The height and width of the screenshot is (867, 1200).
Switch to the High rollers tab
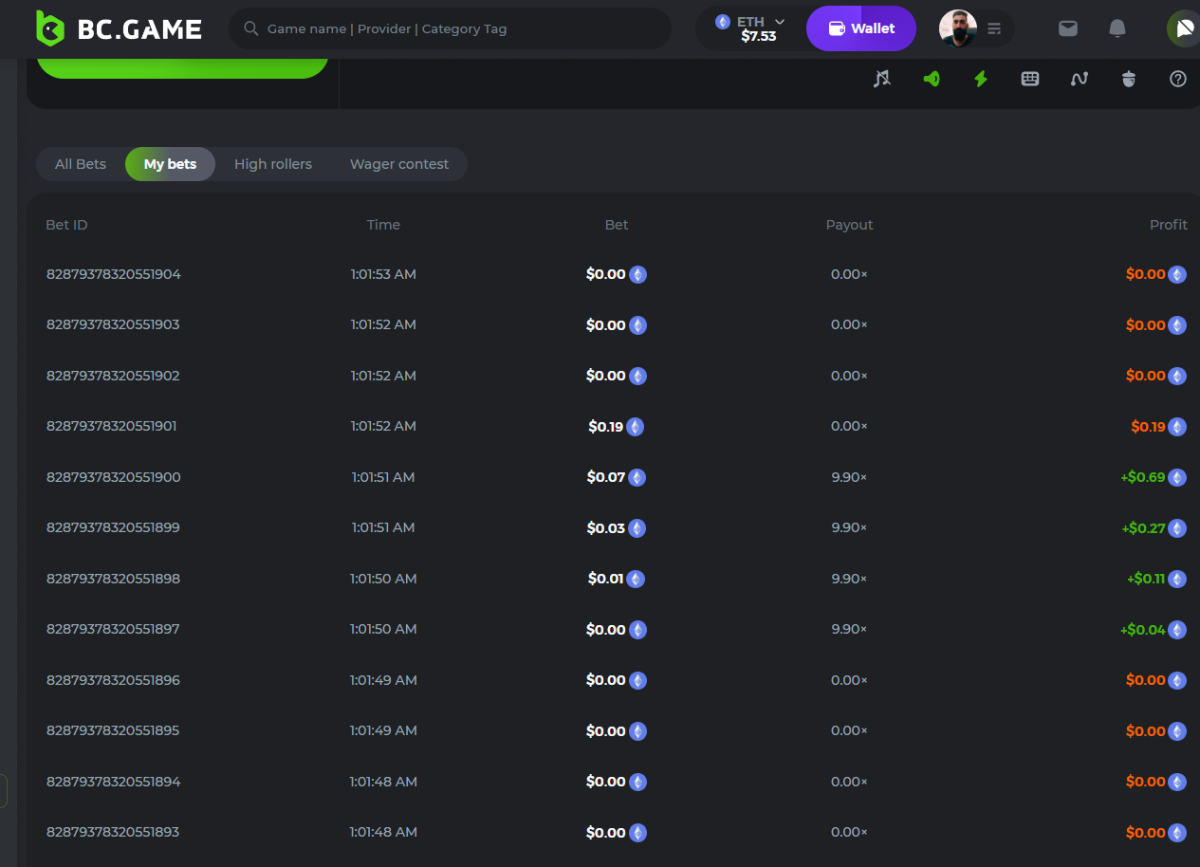coord(273,164)
